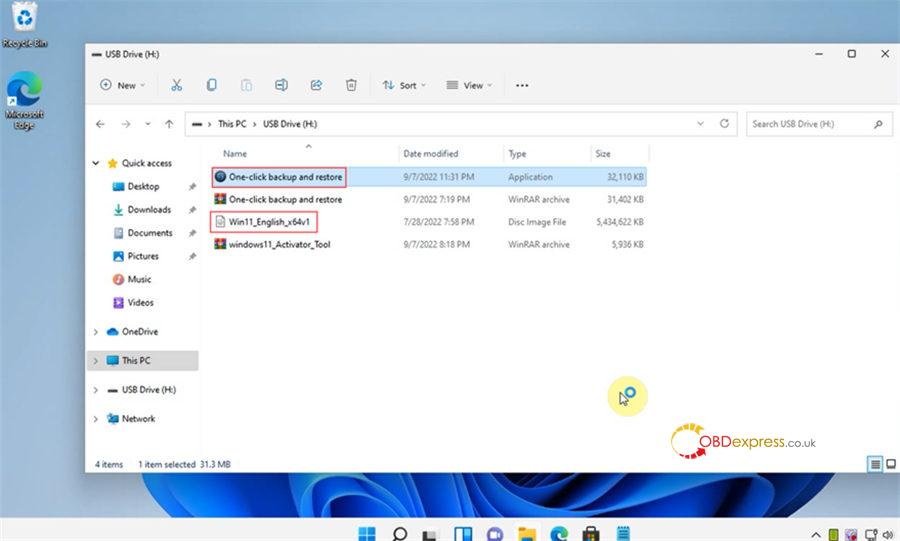Image resolution: width=900 pixels, height=541 pixels.
Task: Click the Rename icon in toolbar
Action: tap(281, 85)
